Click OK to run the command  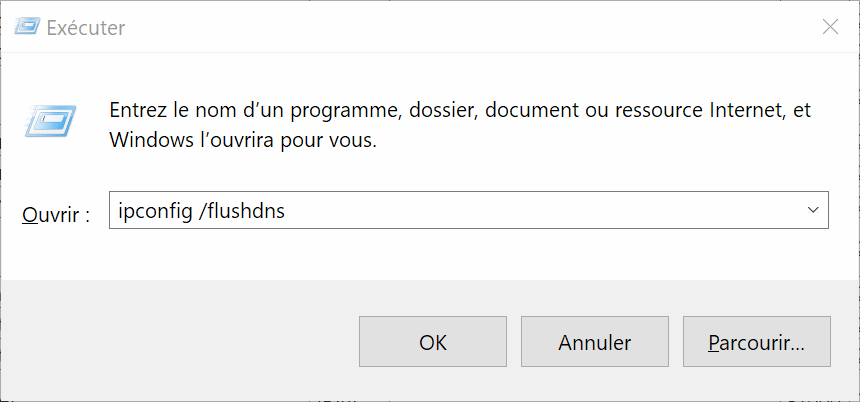click(433, 341)
